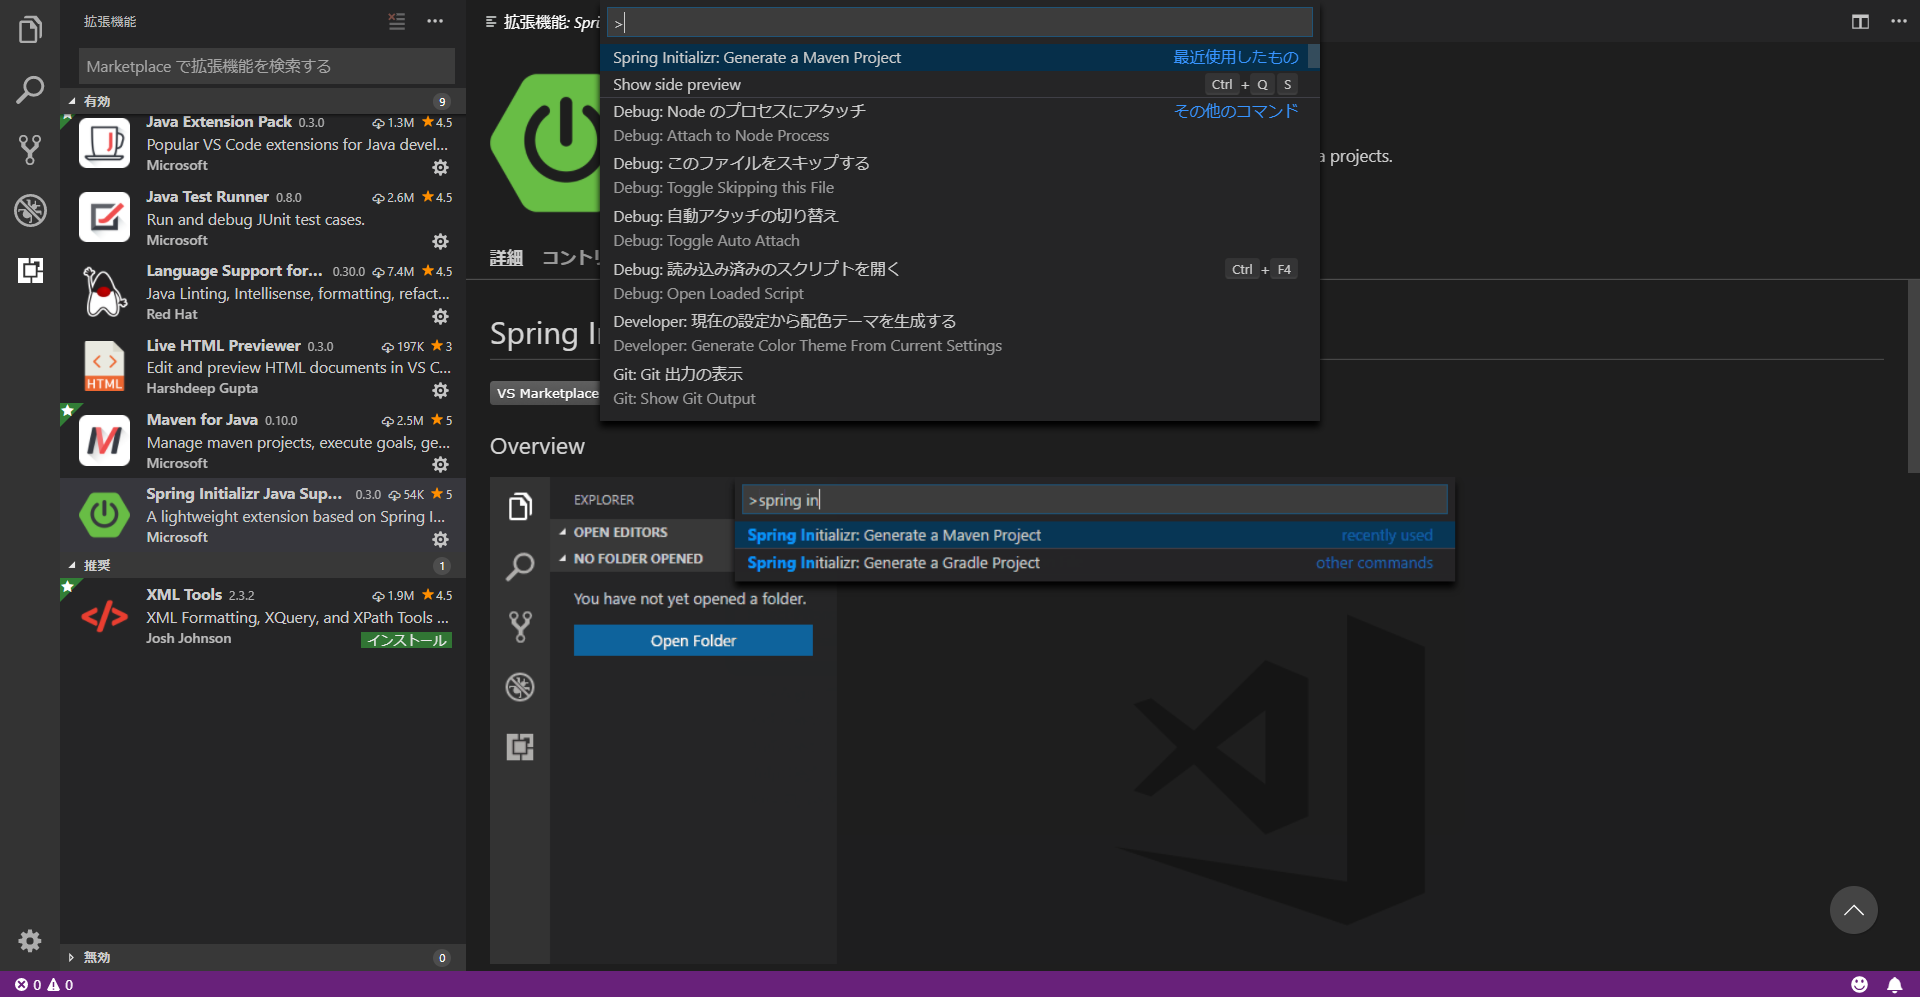Click Live HTML Previewer extension icon
Image resolution: width=1920 pixels, height=997 pixels.
click(105, 366)
